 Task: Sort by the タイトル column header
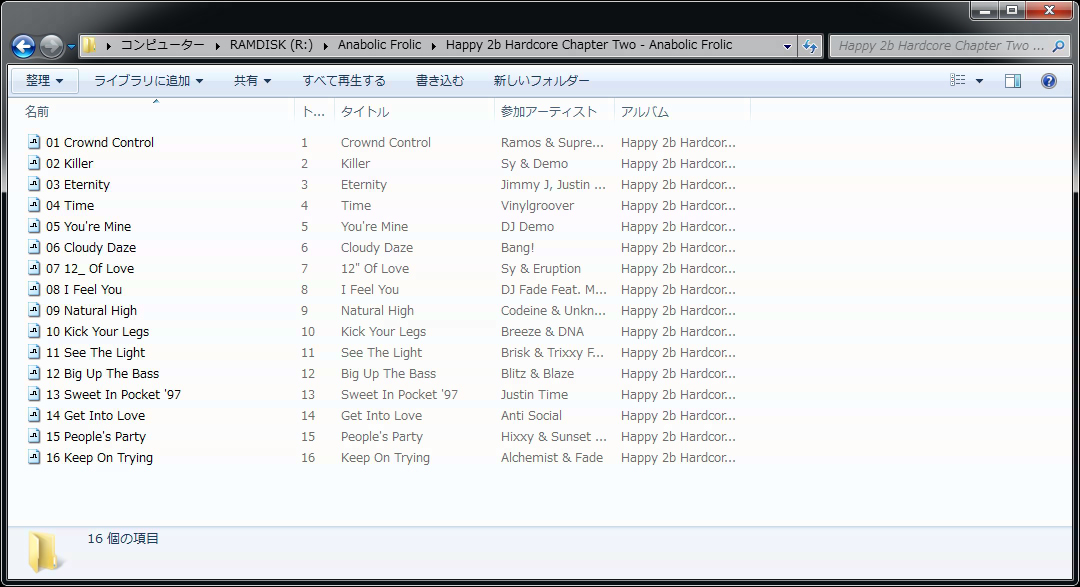(414, 112)
